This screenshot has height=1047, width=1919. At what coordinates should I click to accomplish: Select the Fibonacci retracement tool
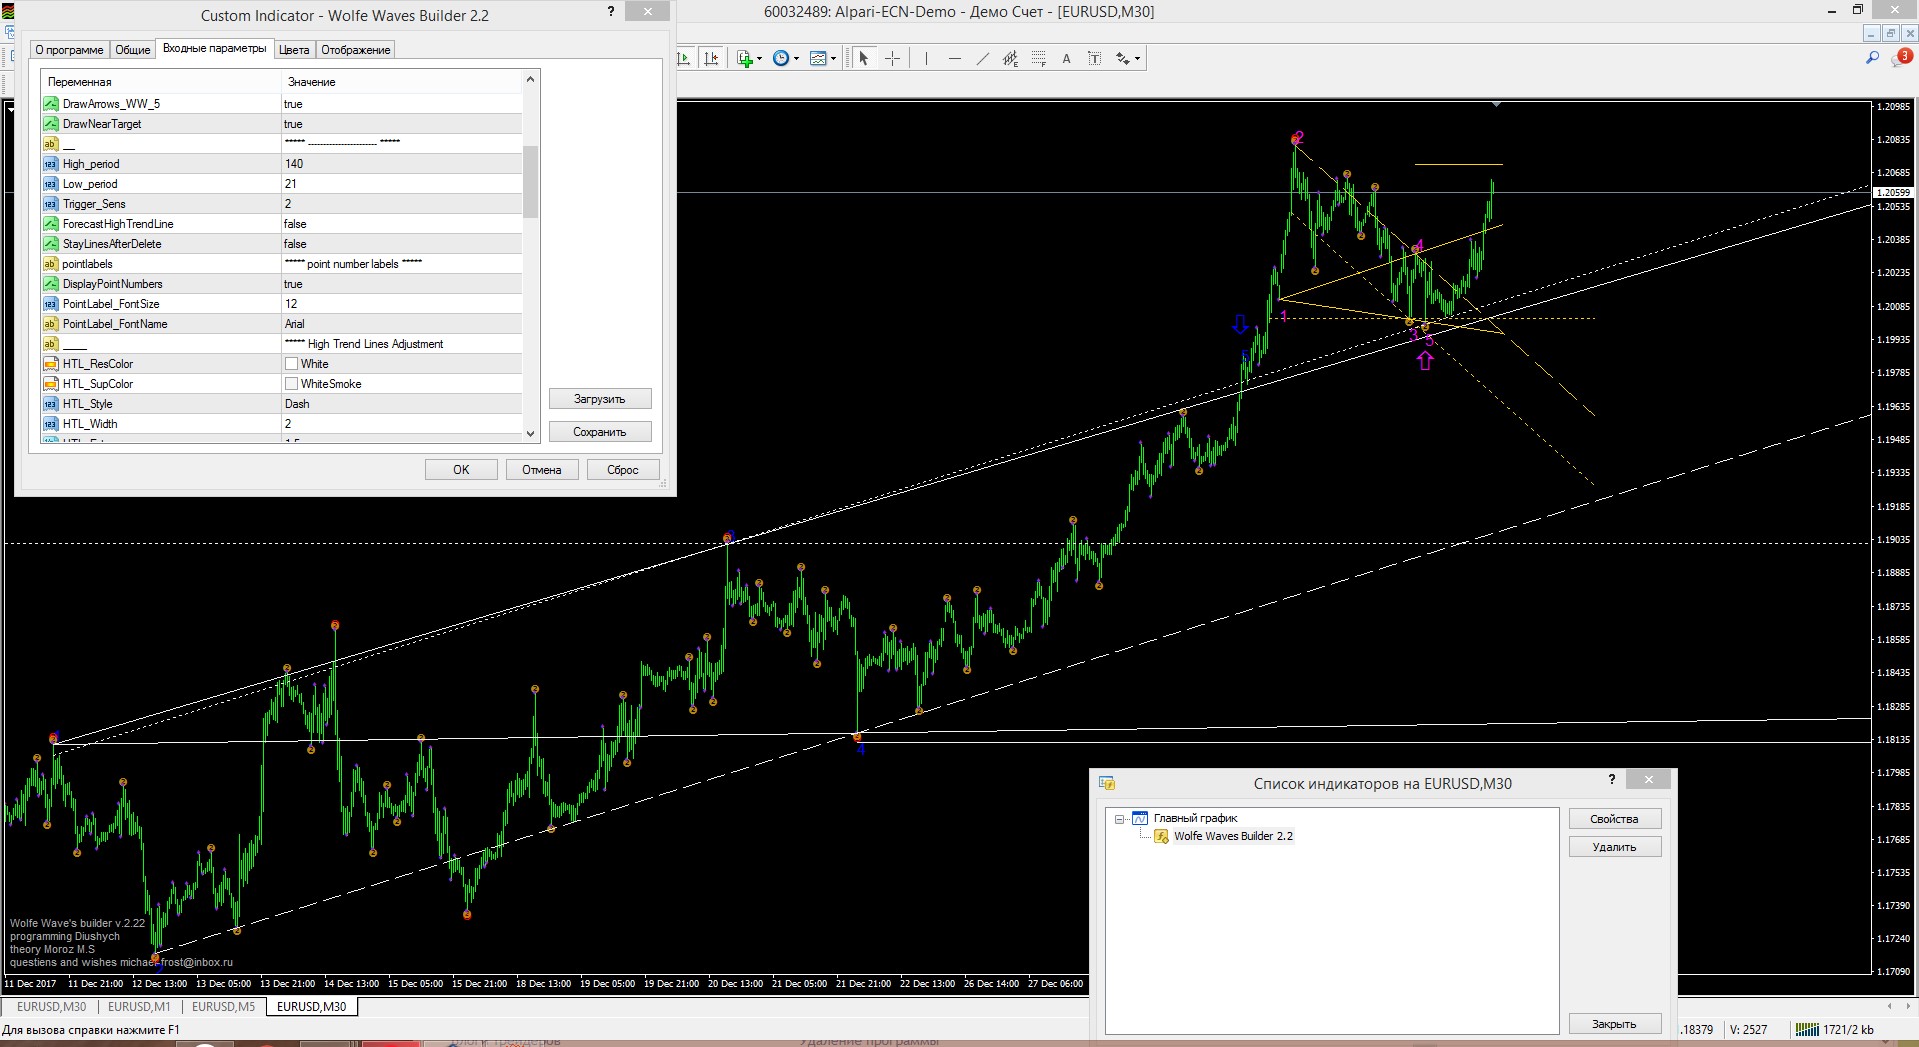pos(1039,59)
